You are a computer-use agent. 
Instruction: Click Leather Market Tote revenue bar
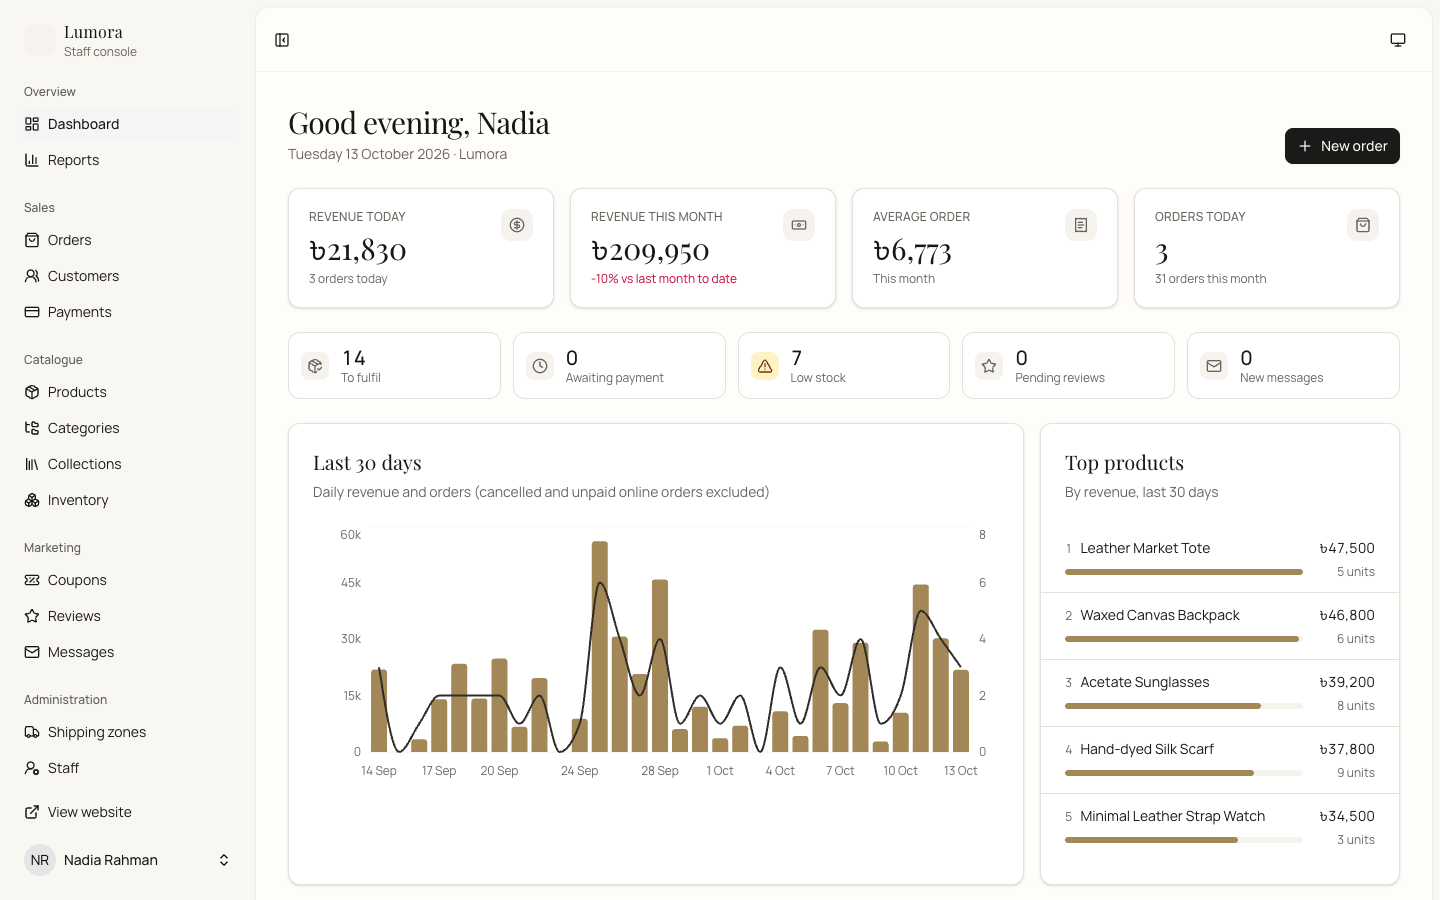pos(1184,572)
